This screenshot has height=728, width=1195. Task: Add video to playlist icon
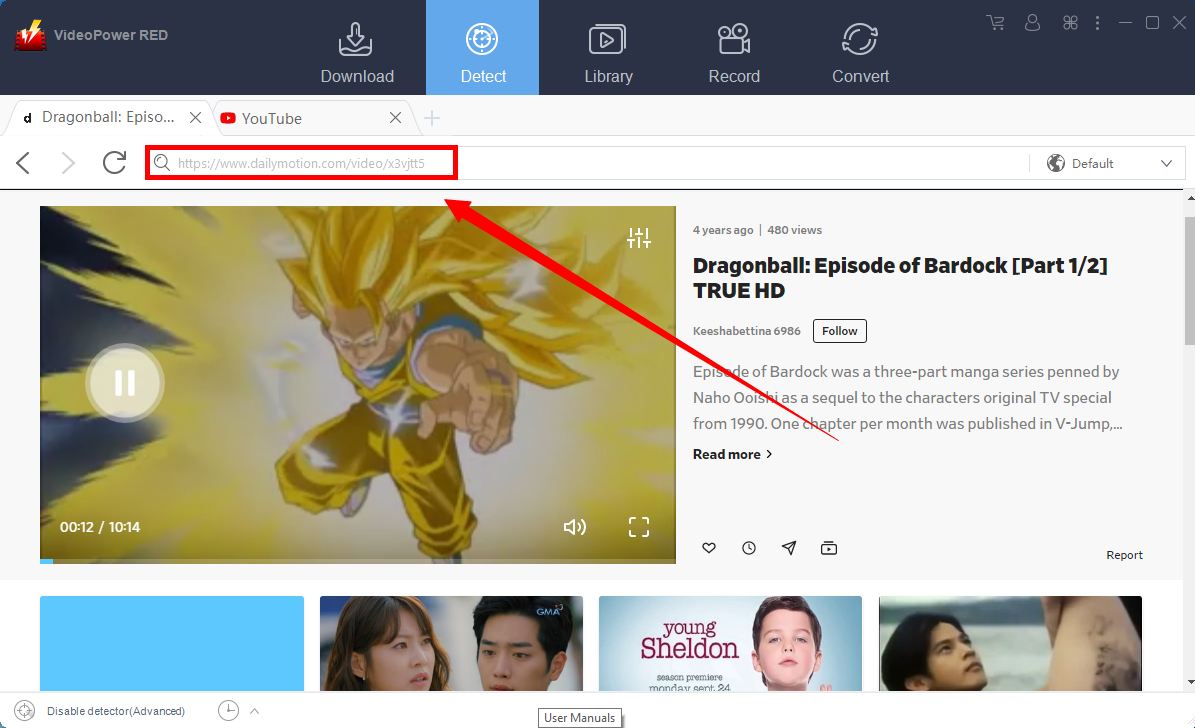(828, 547)
